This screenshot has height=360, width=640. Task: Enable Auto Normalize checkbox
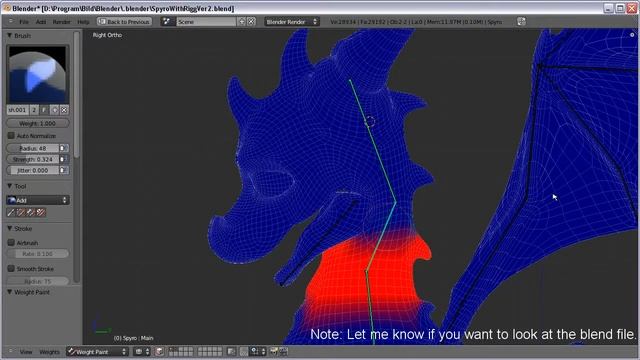tap(11, 136)
